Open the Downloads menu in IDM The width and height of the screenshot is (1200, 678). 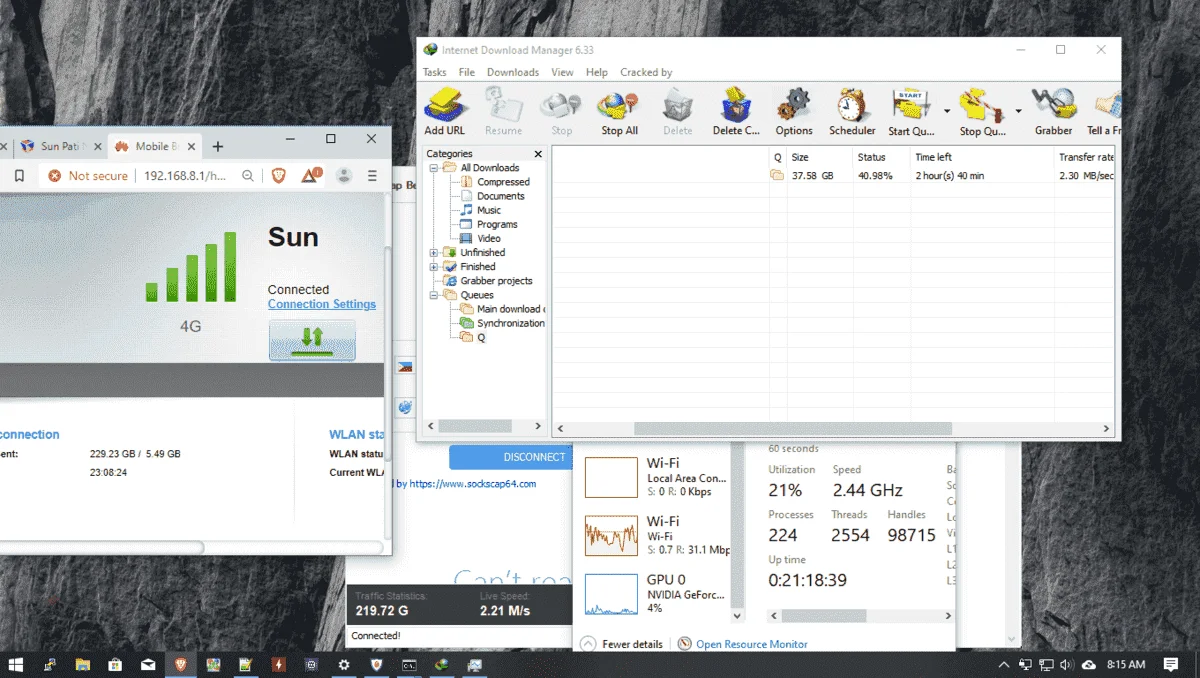(513, 72)
